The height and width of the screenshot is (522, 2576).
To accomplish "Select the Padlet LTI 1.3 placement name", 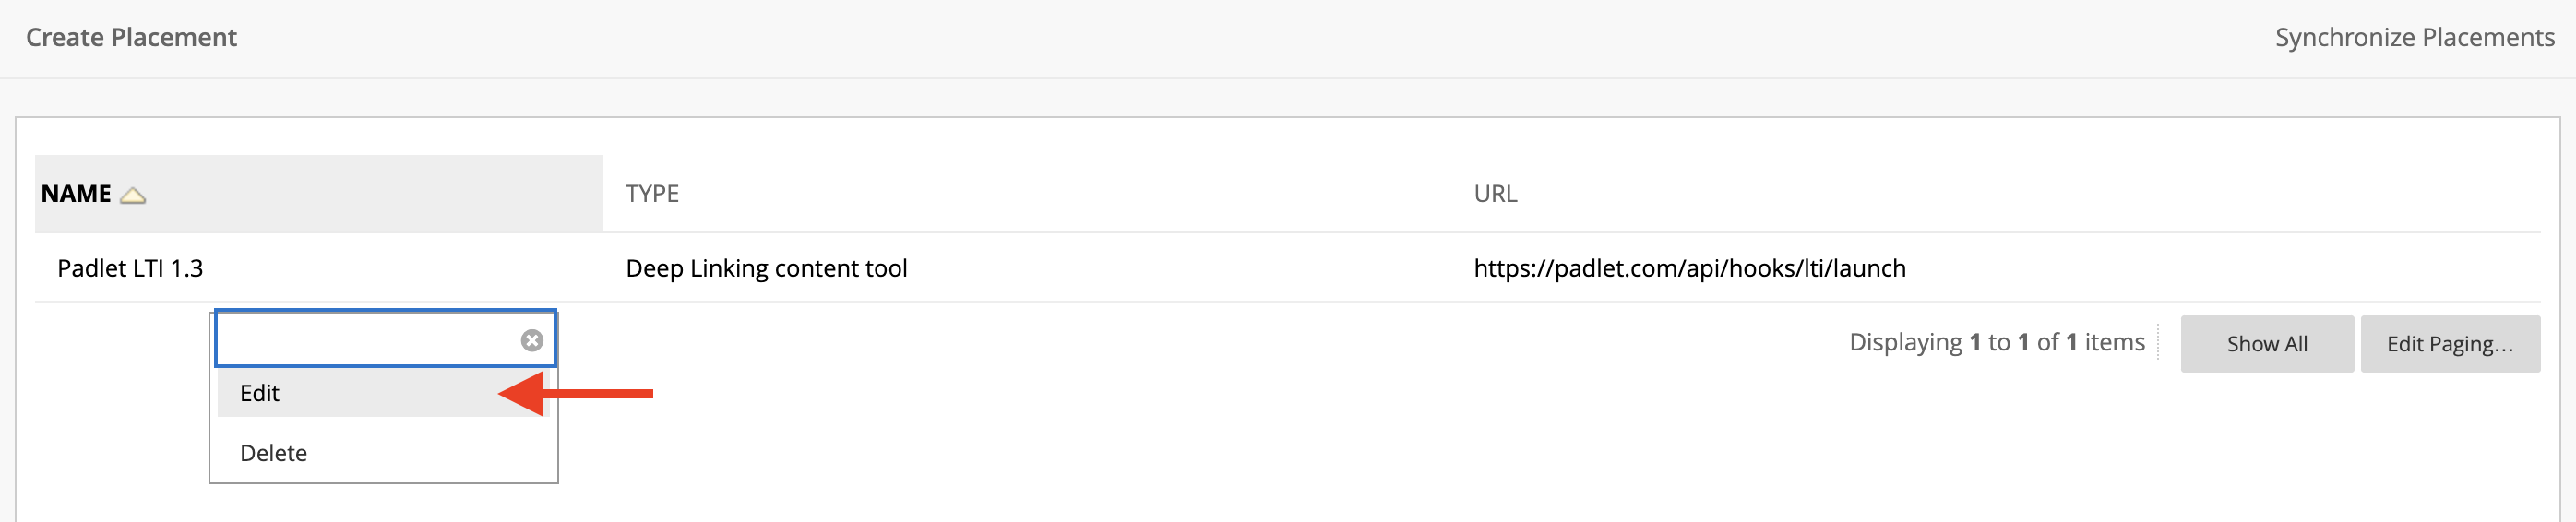I will coord(130,268).
